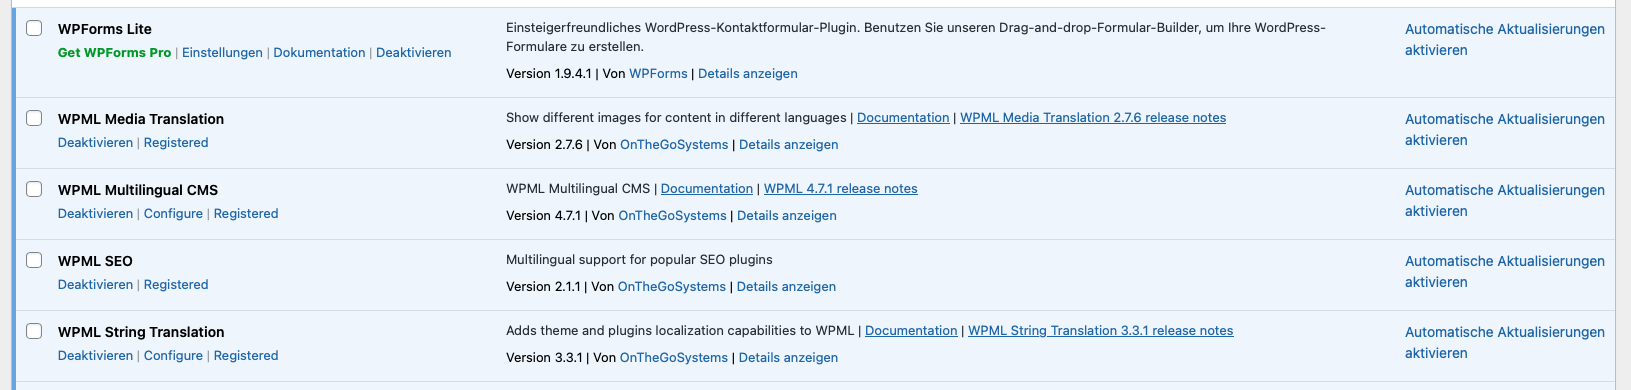Screen dimensions: 1631x390
Task: Deaktivieren the WPML SEO plugin
Action: 95,284
